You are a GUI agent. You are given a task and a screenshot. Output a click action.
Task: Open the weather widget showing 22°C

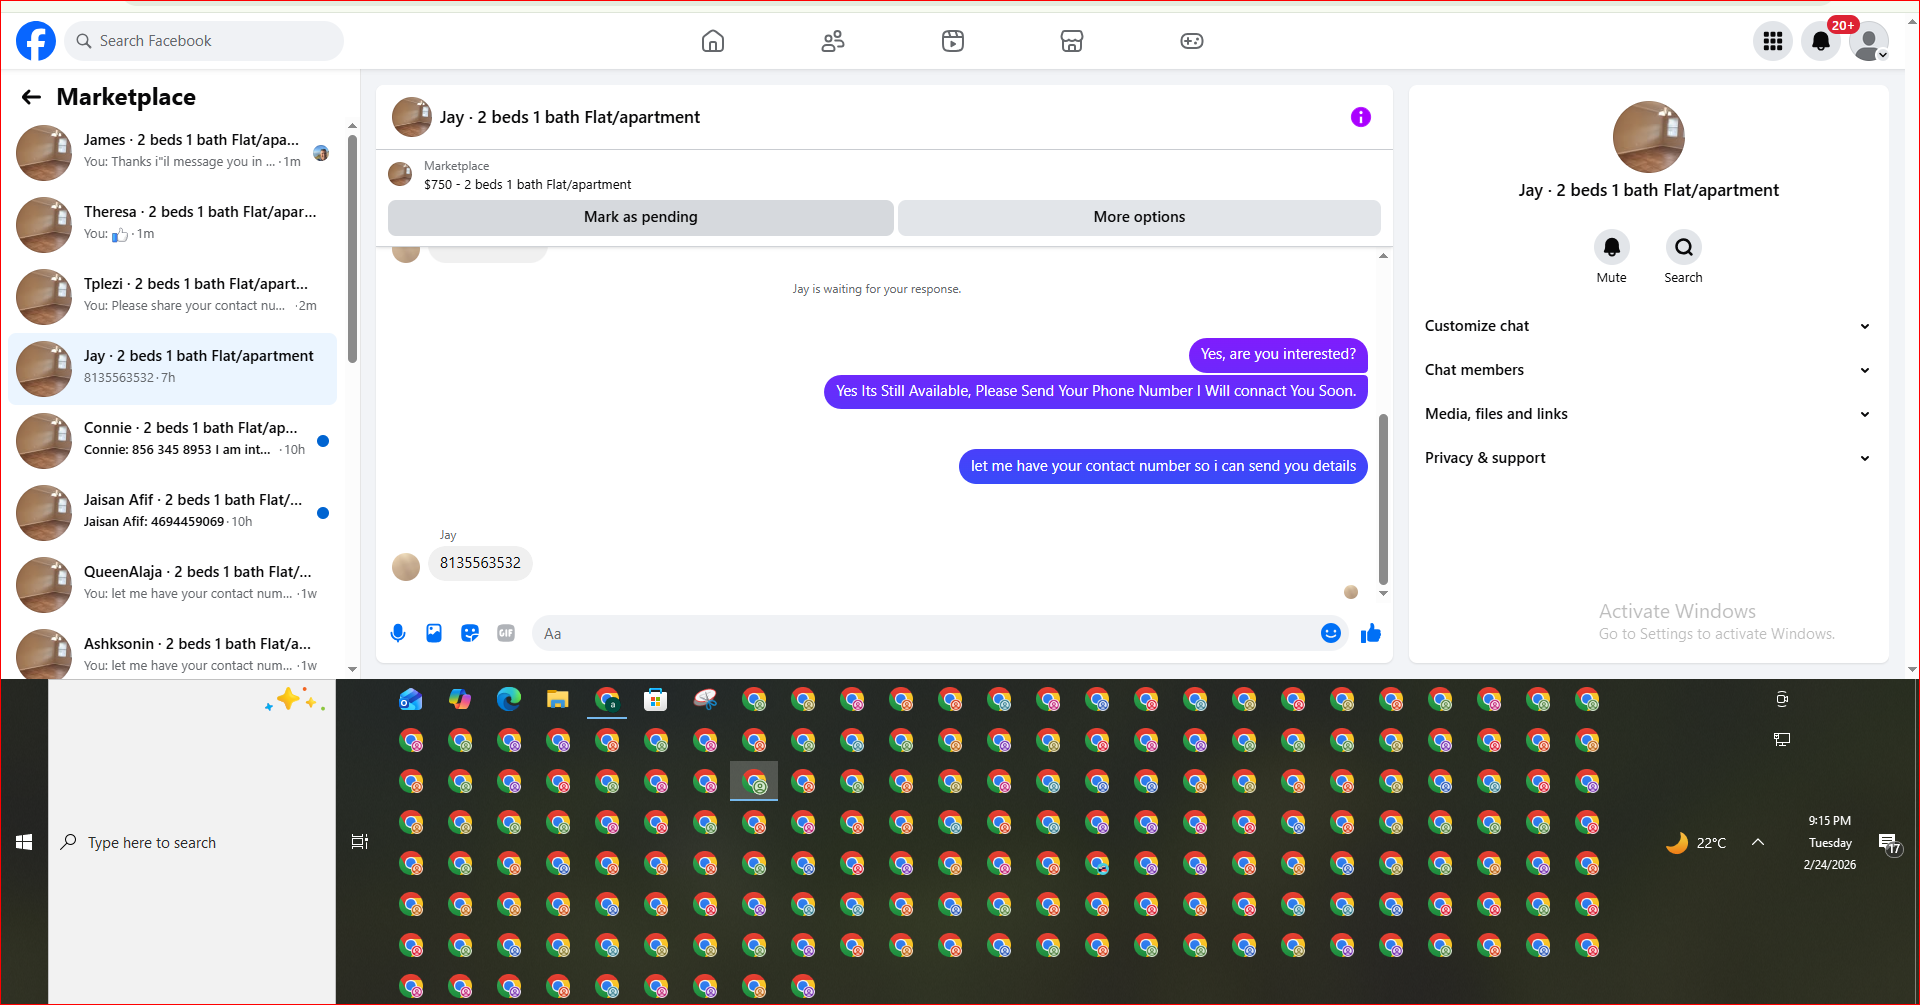pos(1697,843)
